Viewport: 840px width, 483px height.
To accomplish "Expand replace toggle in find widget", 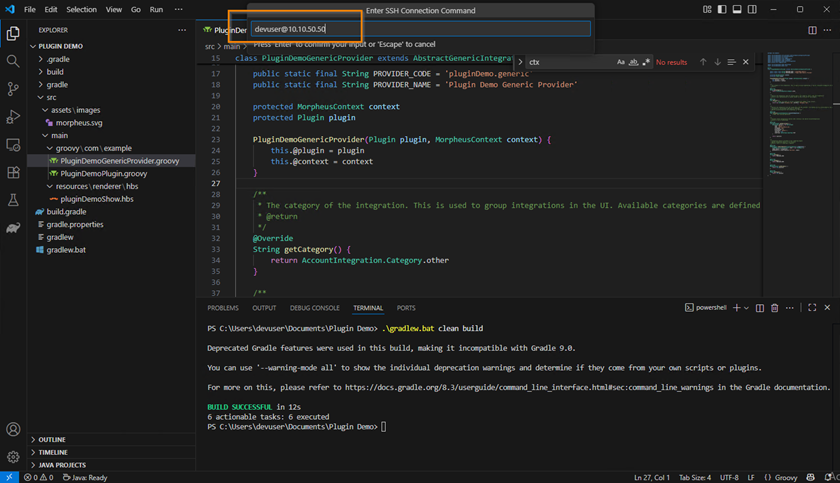I will pyautogui.click(x=520, y=62).
